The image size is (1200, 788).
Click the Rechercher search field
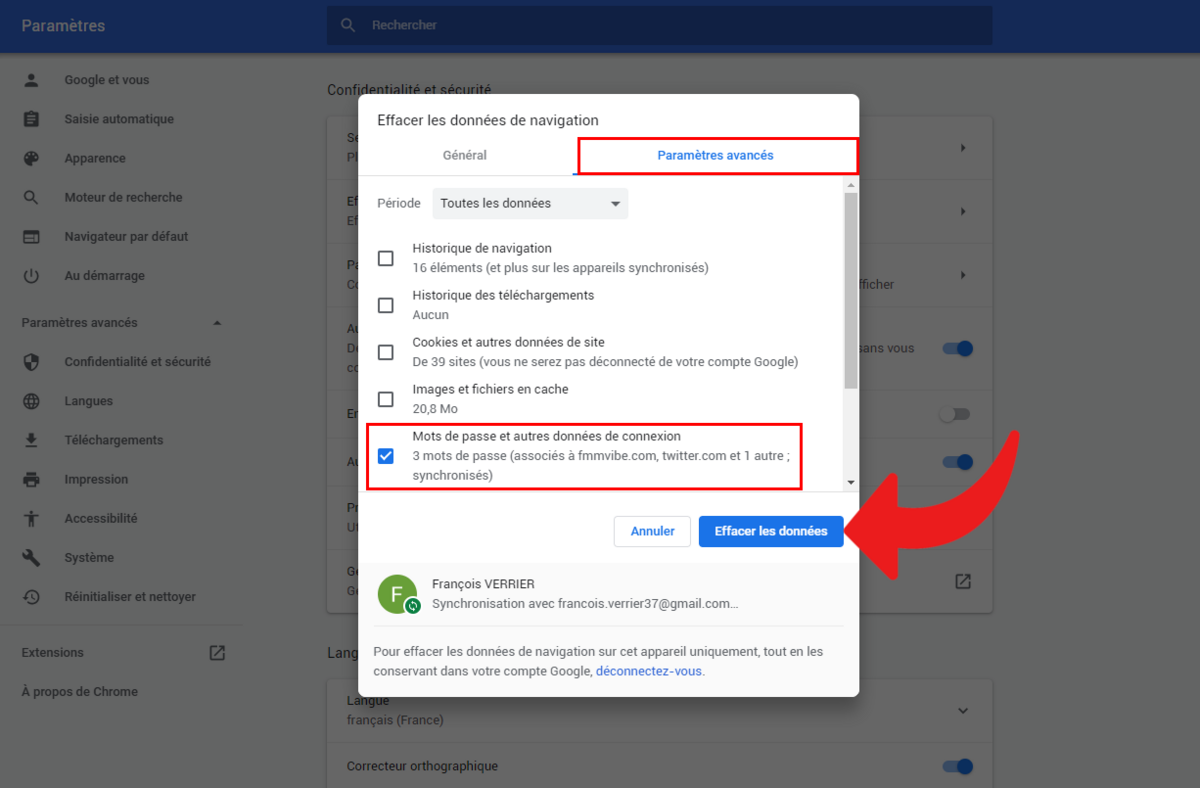tap(659, 25)
